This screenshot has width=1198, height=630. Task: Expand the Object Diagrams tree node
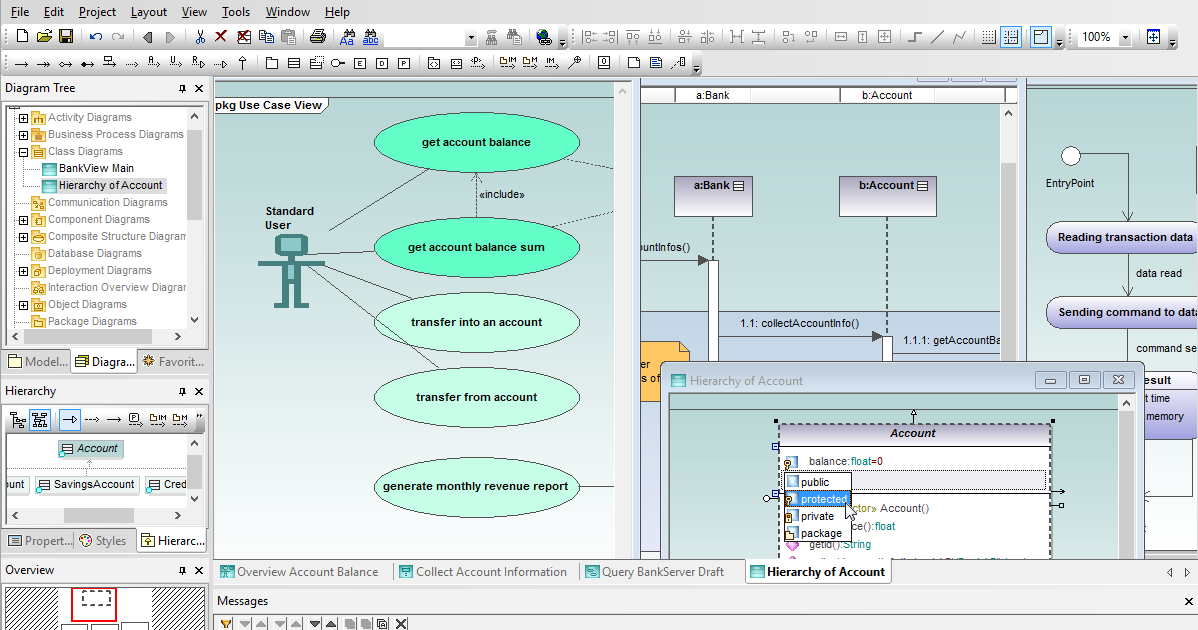coord(23,305)
